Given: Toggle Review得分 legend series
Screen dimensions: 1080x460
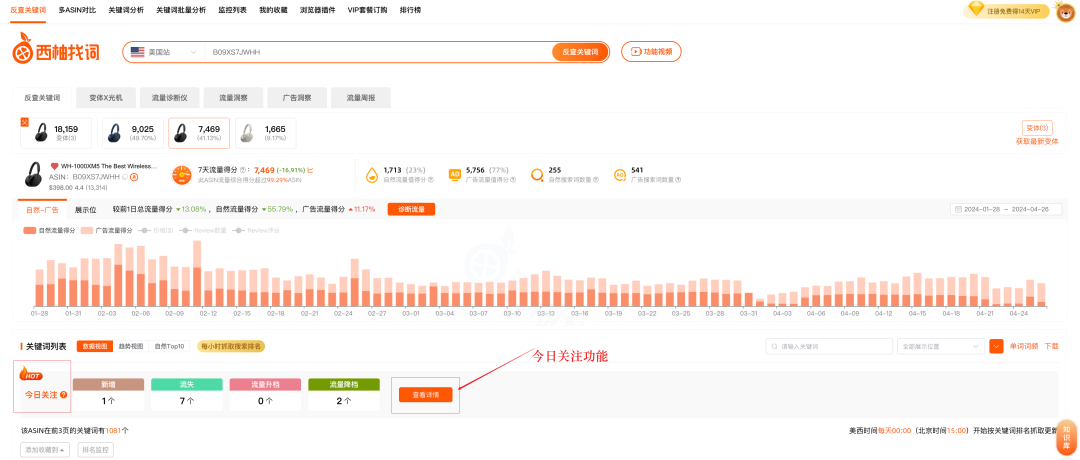Looking at the screenshot, I should tap(256, 230).
